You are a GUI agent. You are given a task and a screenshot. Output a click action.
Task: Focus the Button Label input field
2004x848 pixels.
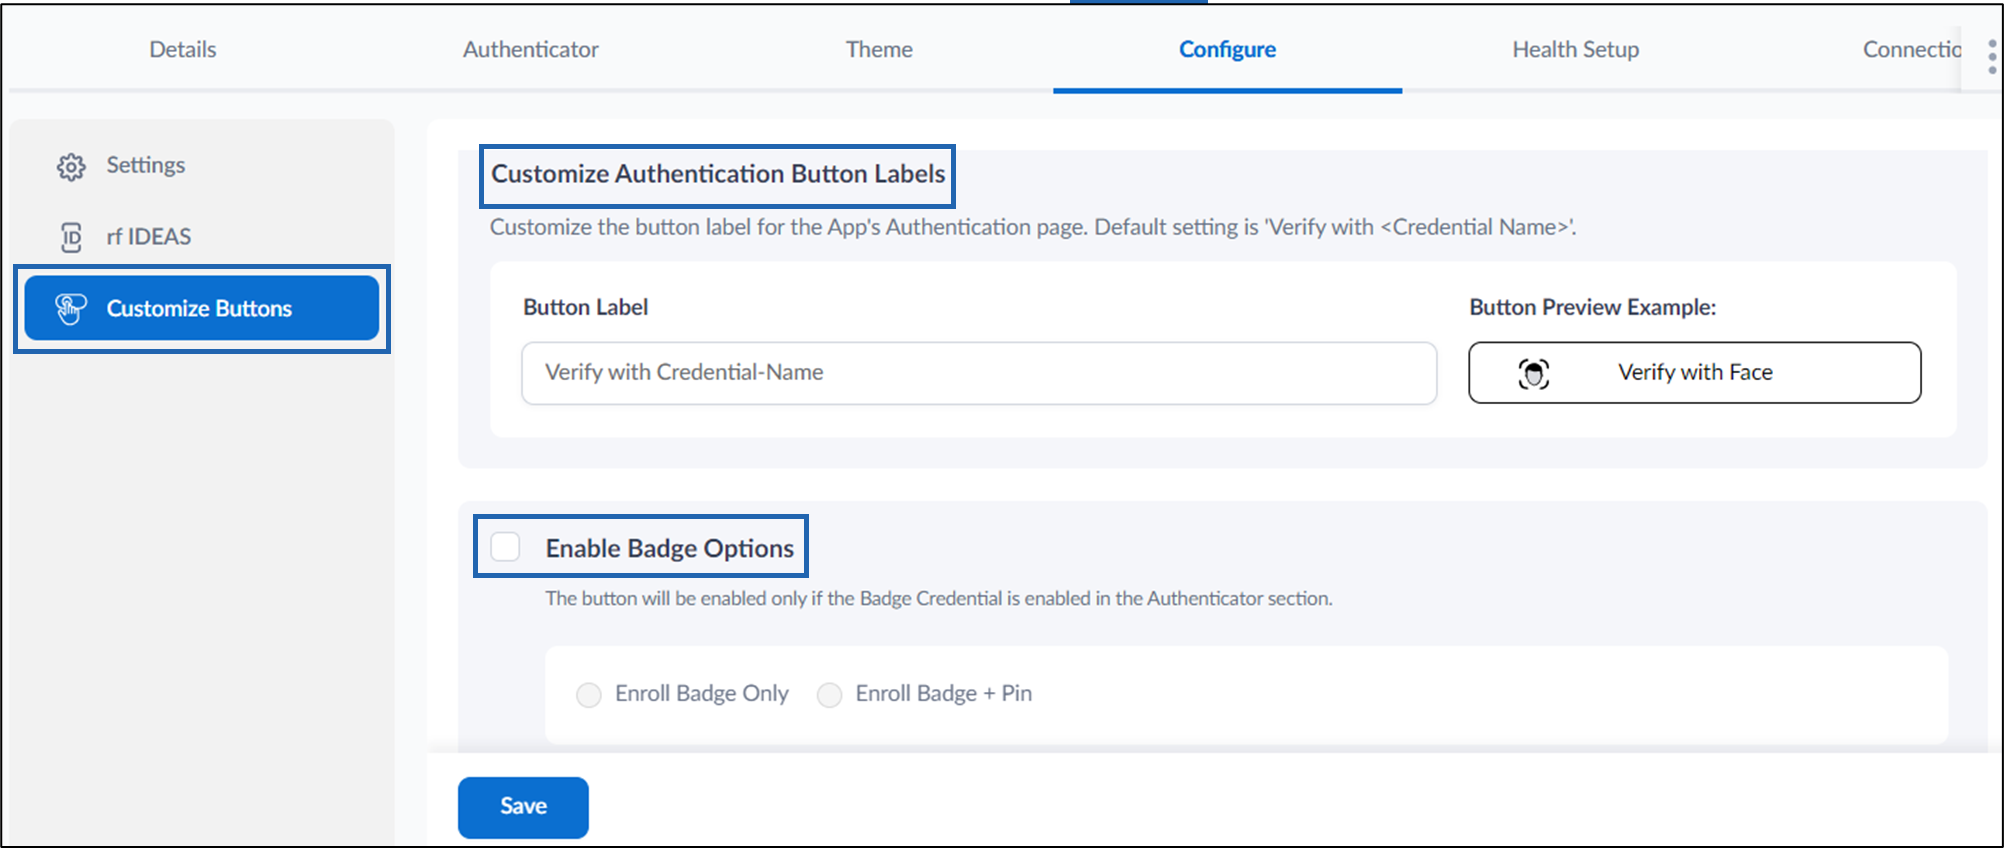[979, 373]
